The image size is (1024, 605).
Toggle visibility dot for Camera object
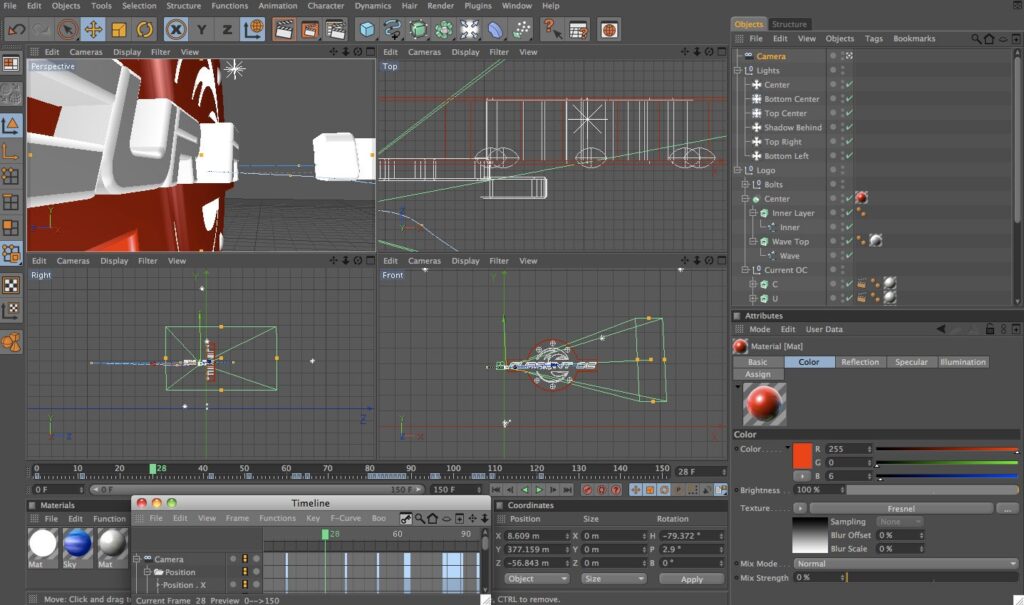point(833,56)
